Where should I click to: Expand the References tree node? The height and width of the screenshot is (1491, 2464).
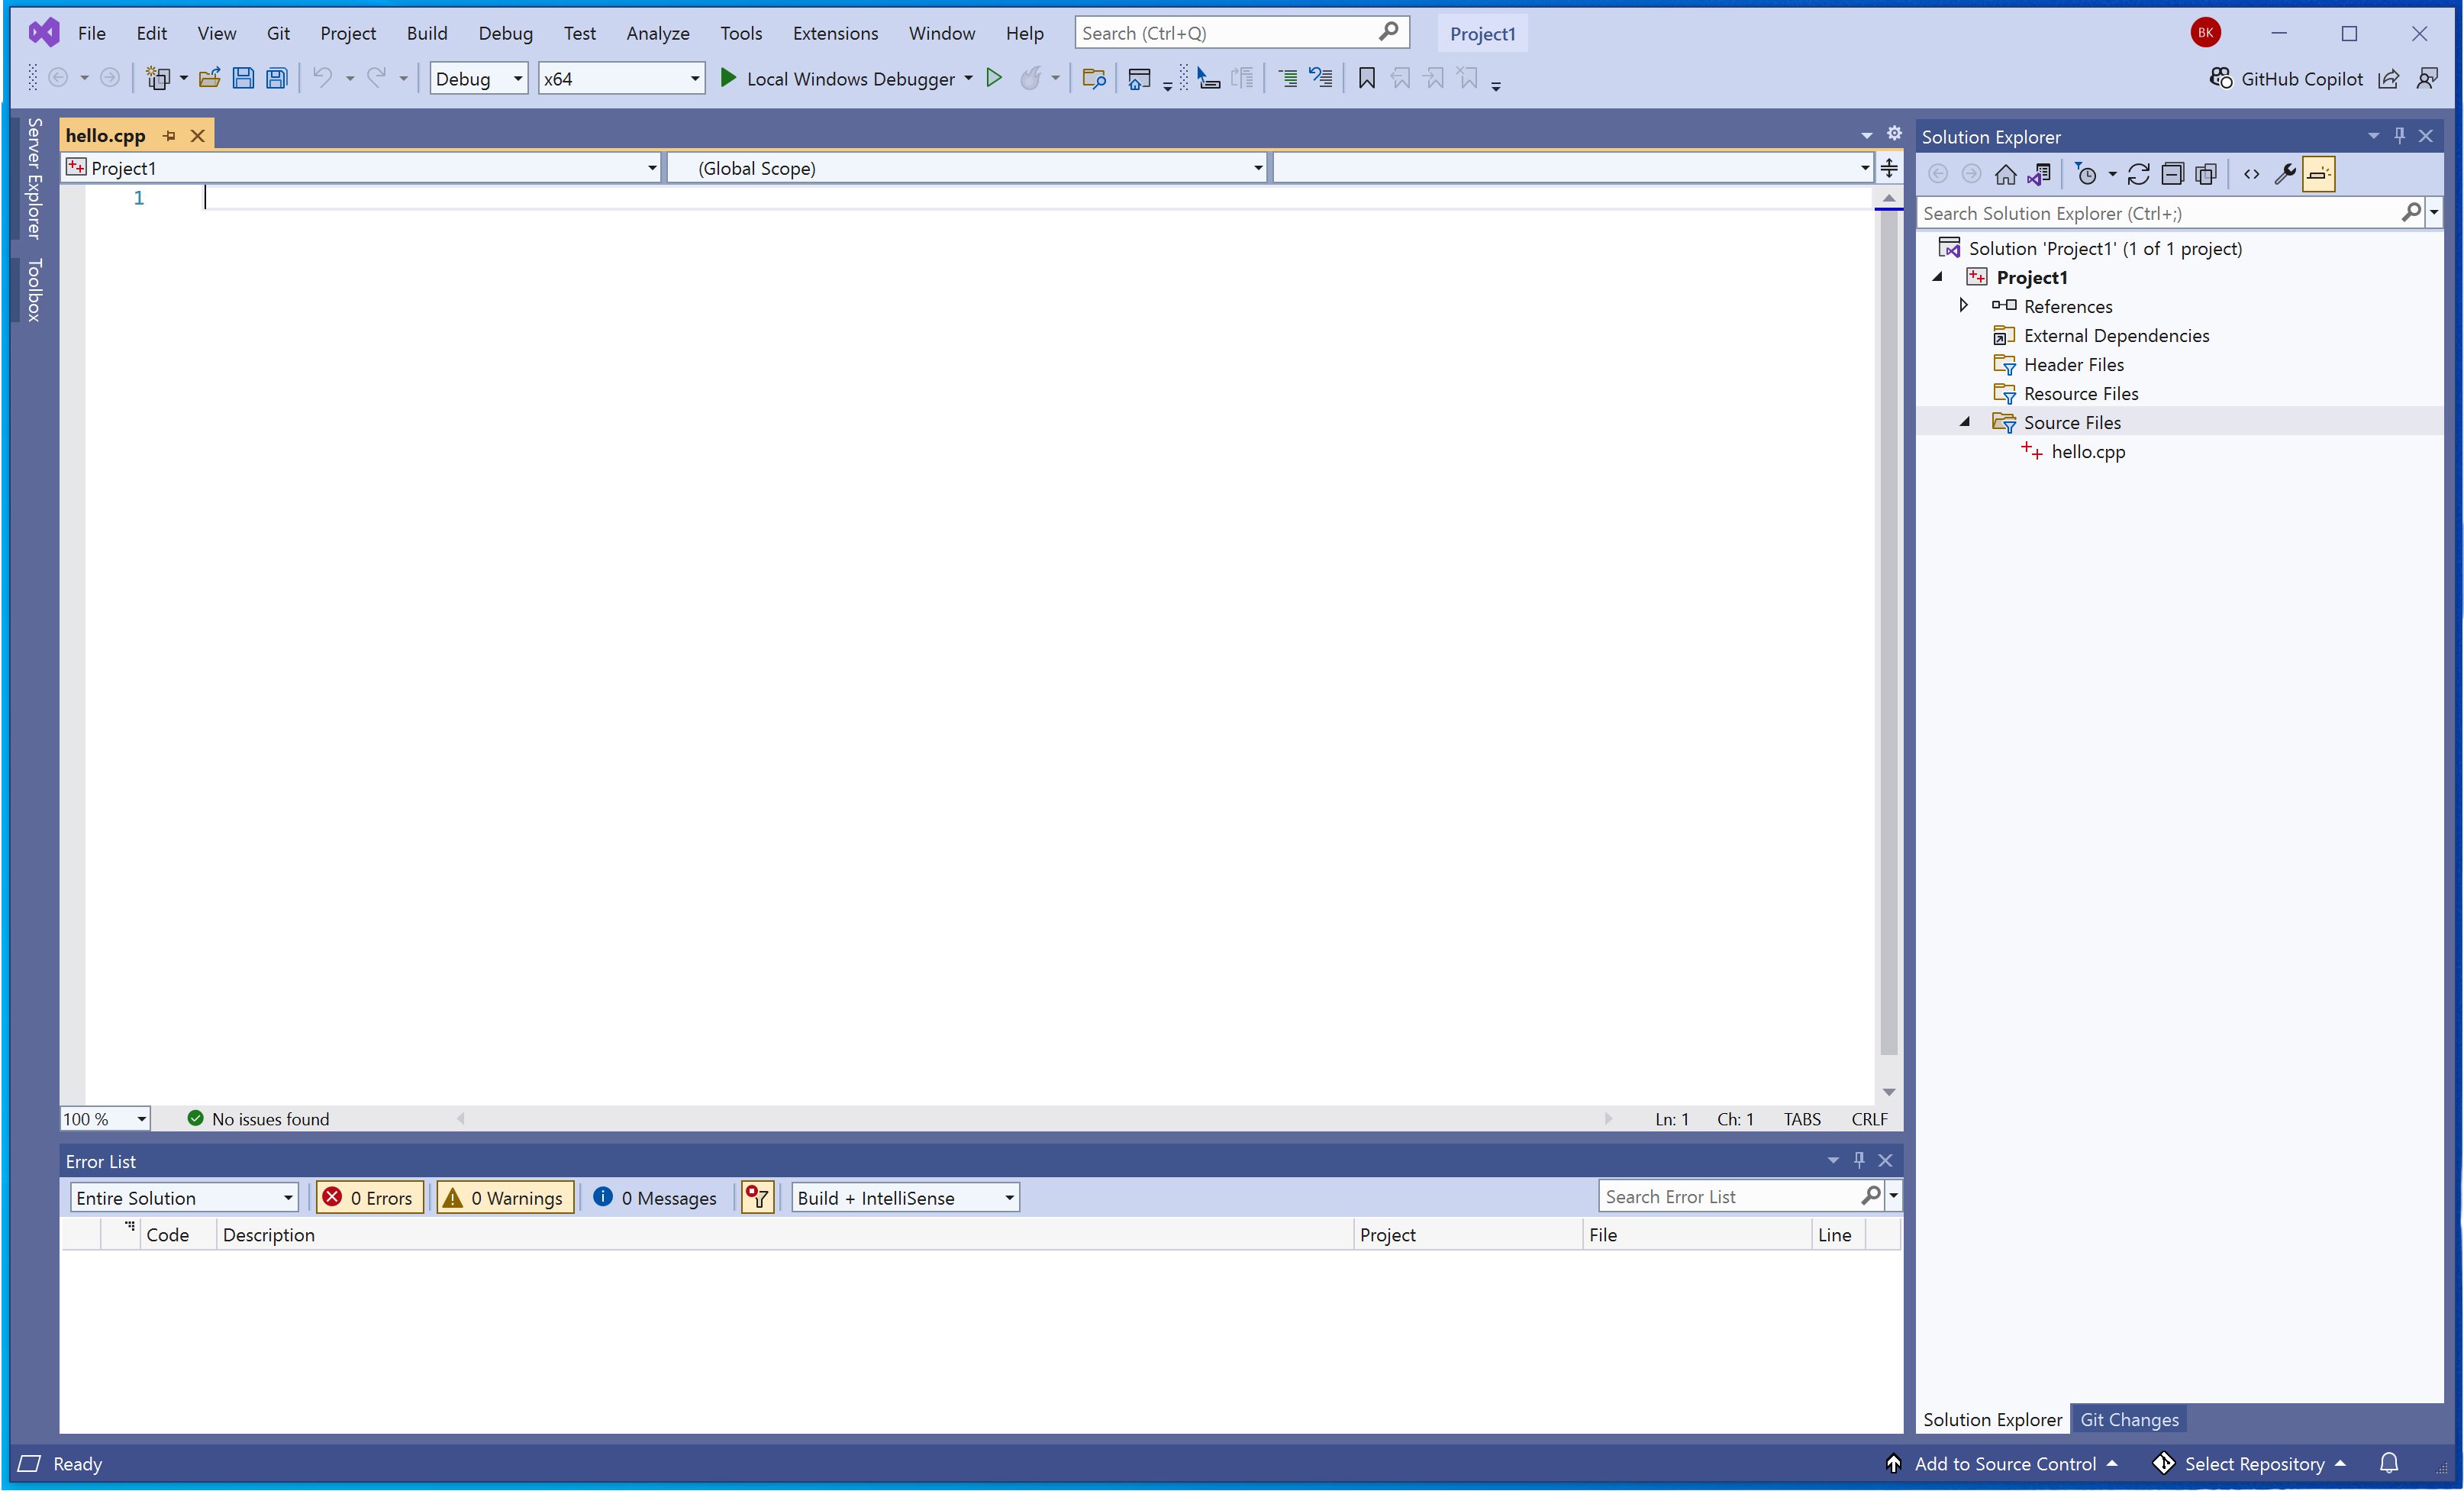coord(1963,305)
